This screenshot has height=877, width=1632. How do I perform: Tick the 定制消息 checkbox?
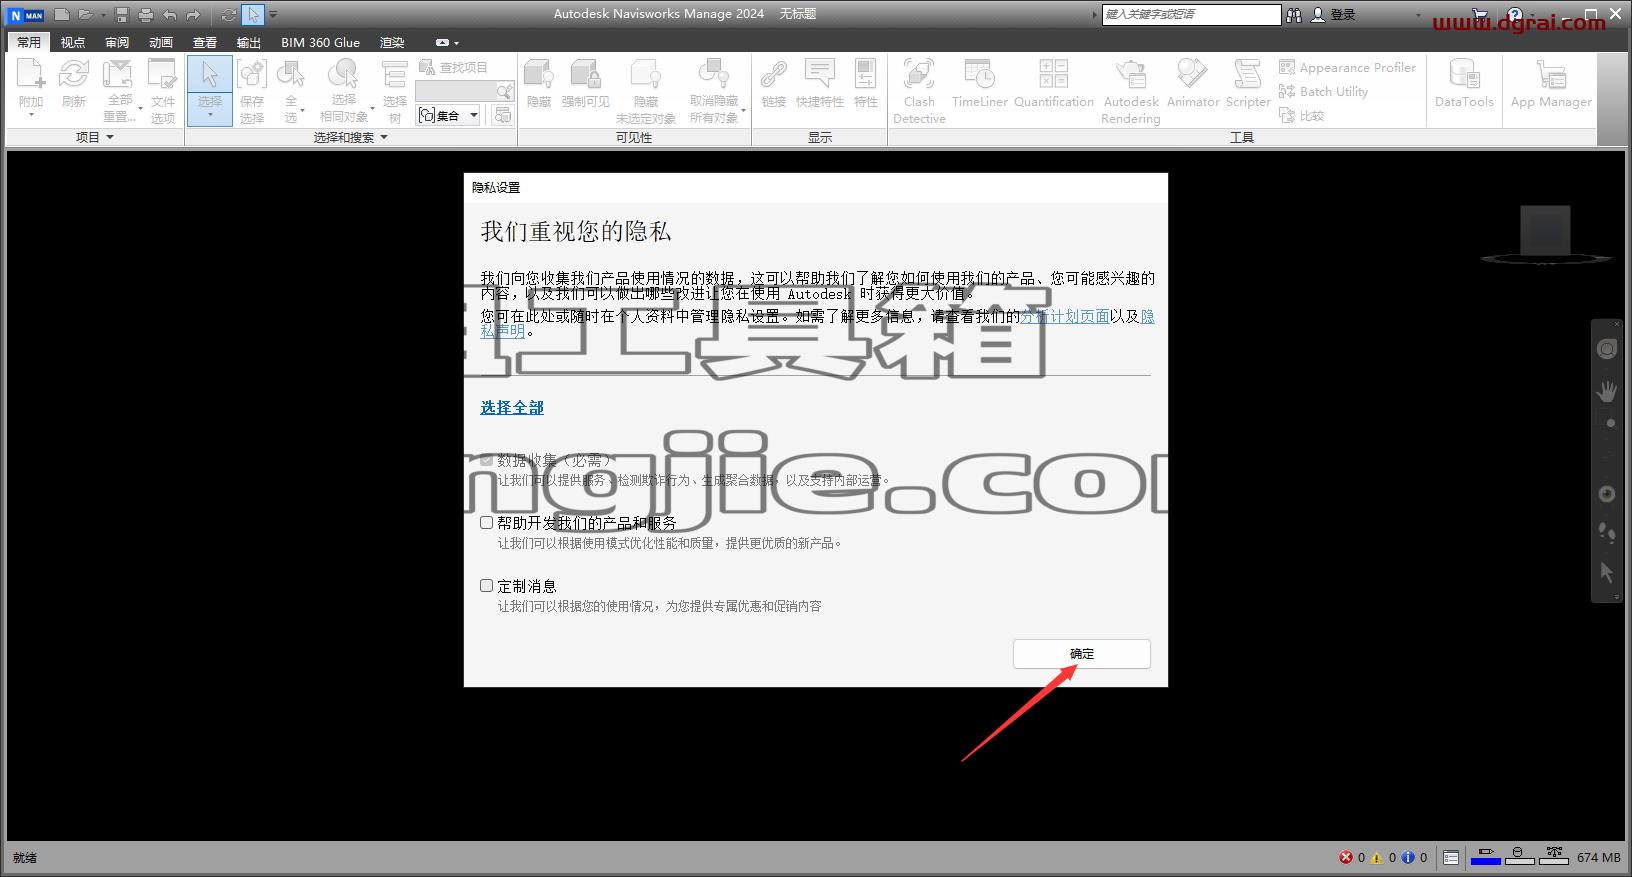487,585
